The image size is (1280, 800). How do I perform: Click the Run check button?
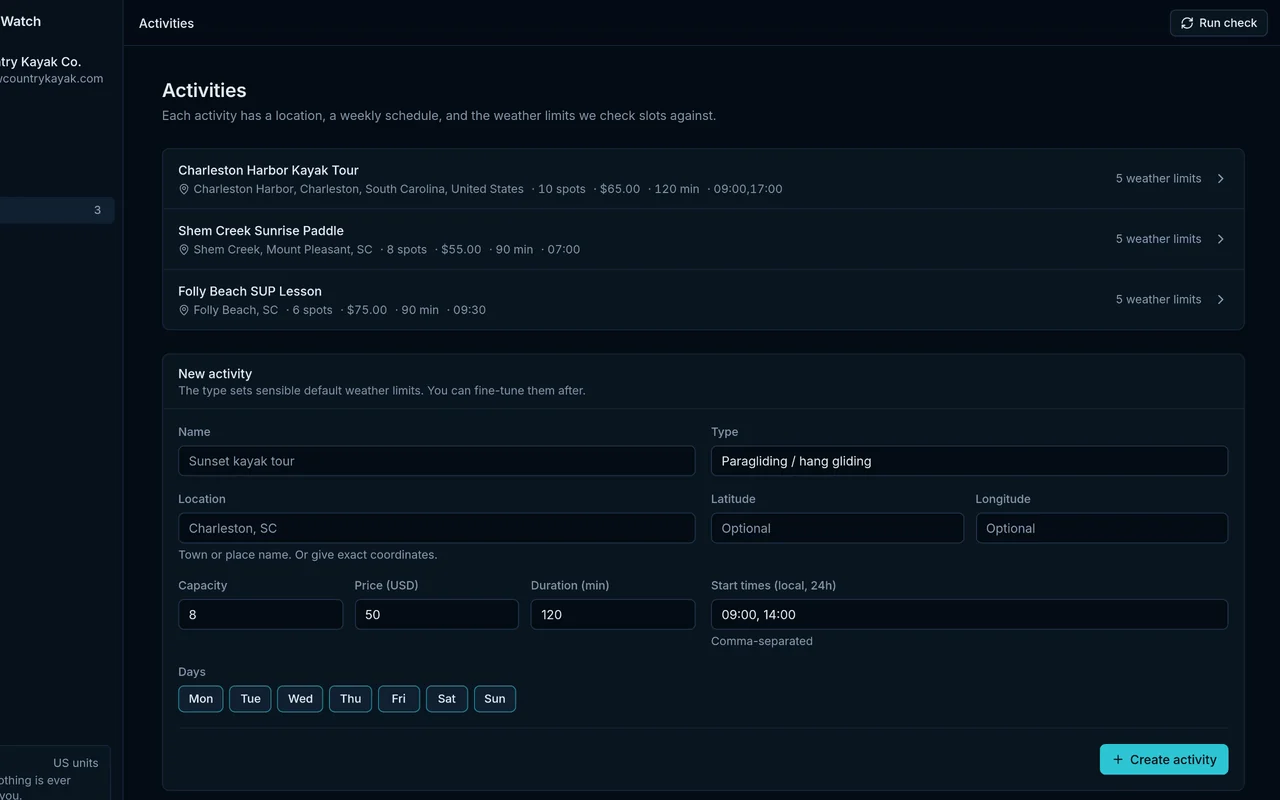click(1219, 23)
